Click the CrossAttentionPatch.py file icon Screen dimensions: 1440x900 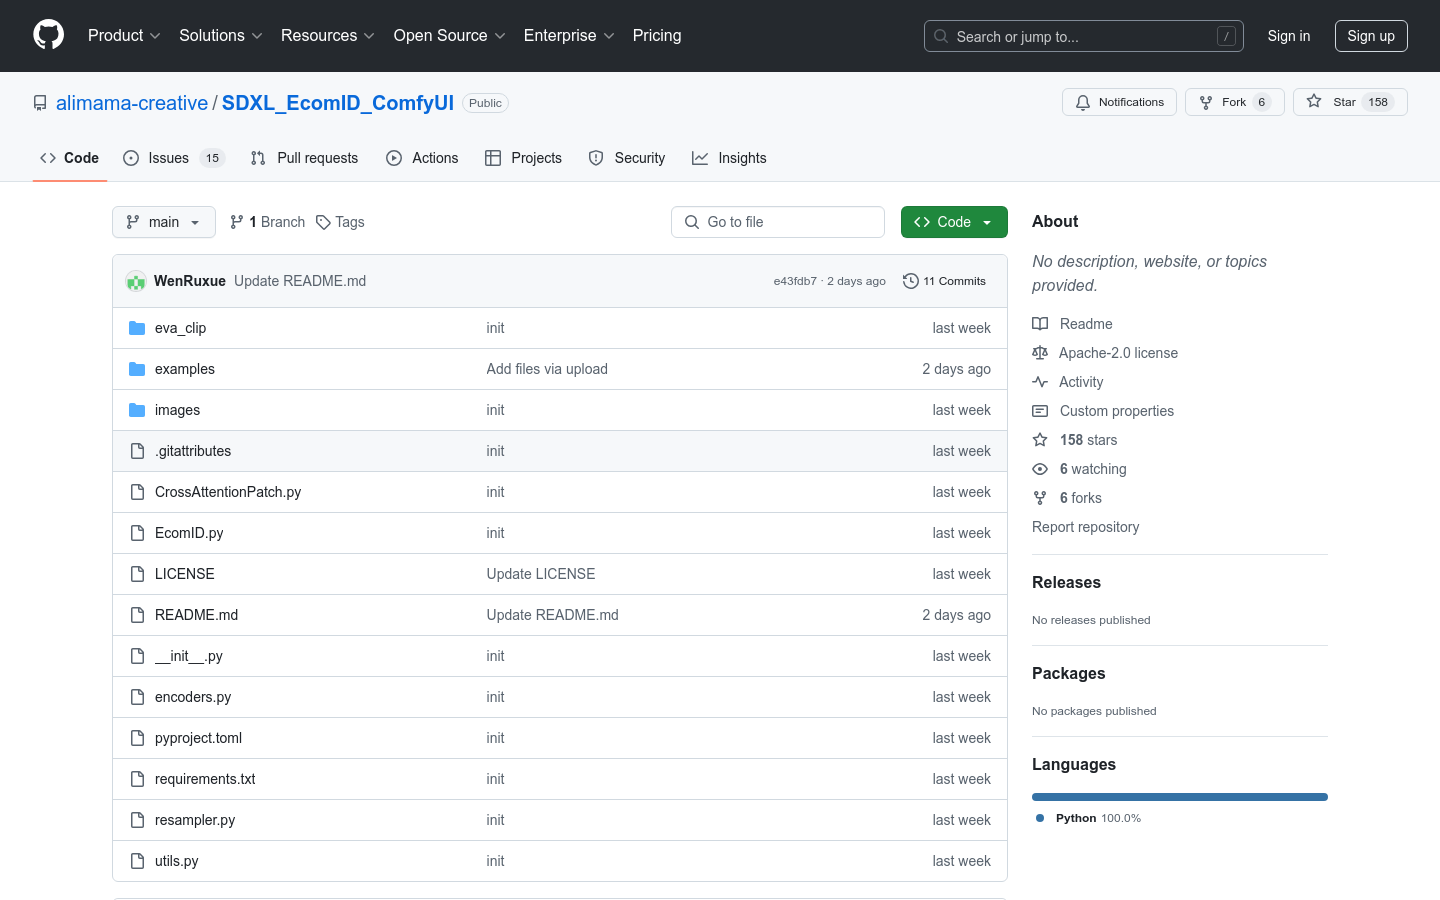coord(137,492)
